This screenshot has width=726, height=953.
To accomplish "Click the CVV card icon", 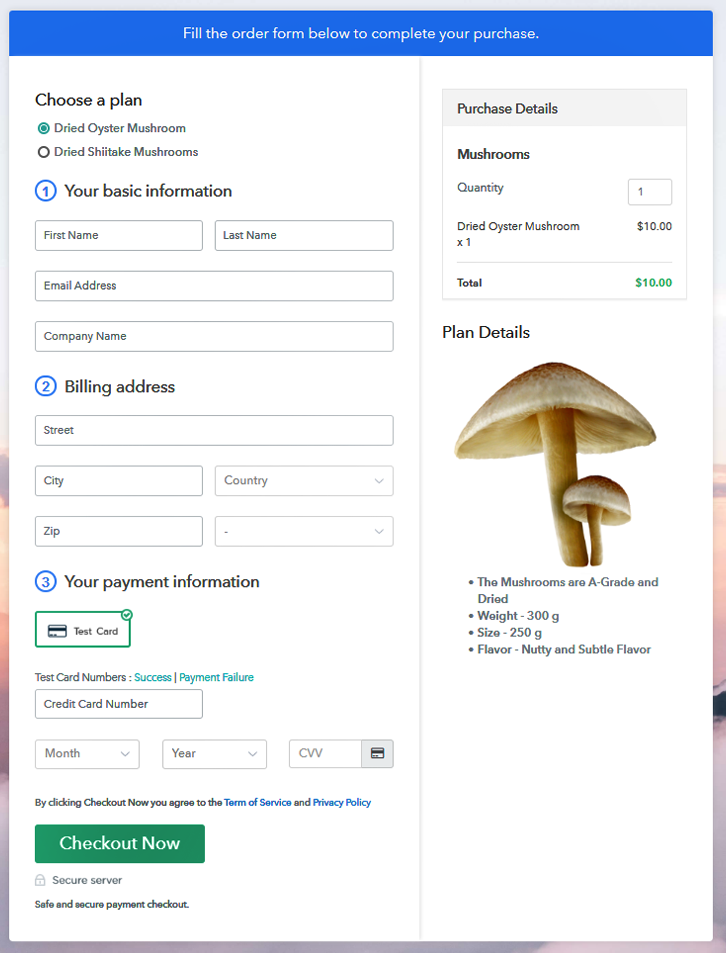I will click(x=377, y=754).
